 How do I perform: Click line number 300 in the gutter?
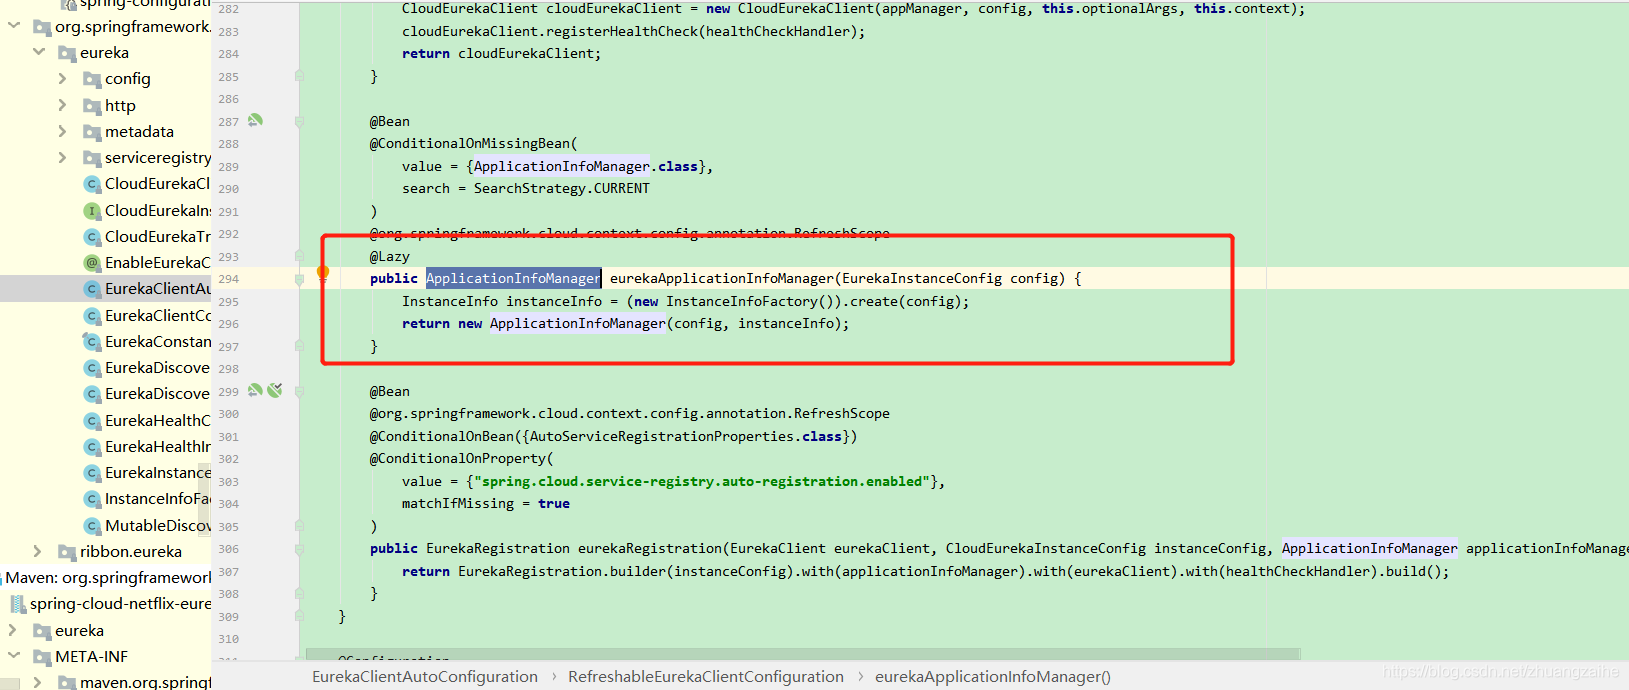coord(229,414)
